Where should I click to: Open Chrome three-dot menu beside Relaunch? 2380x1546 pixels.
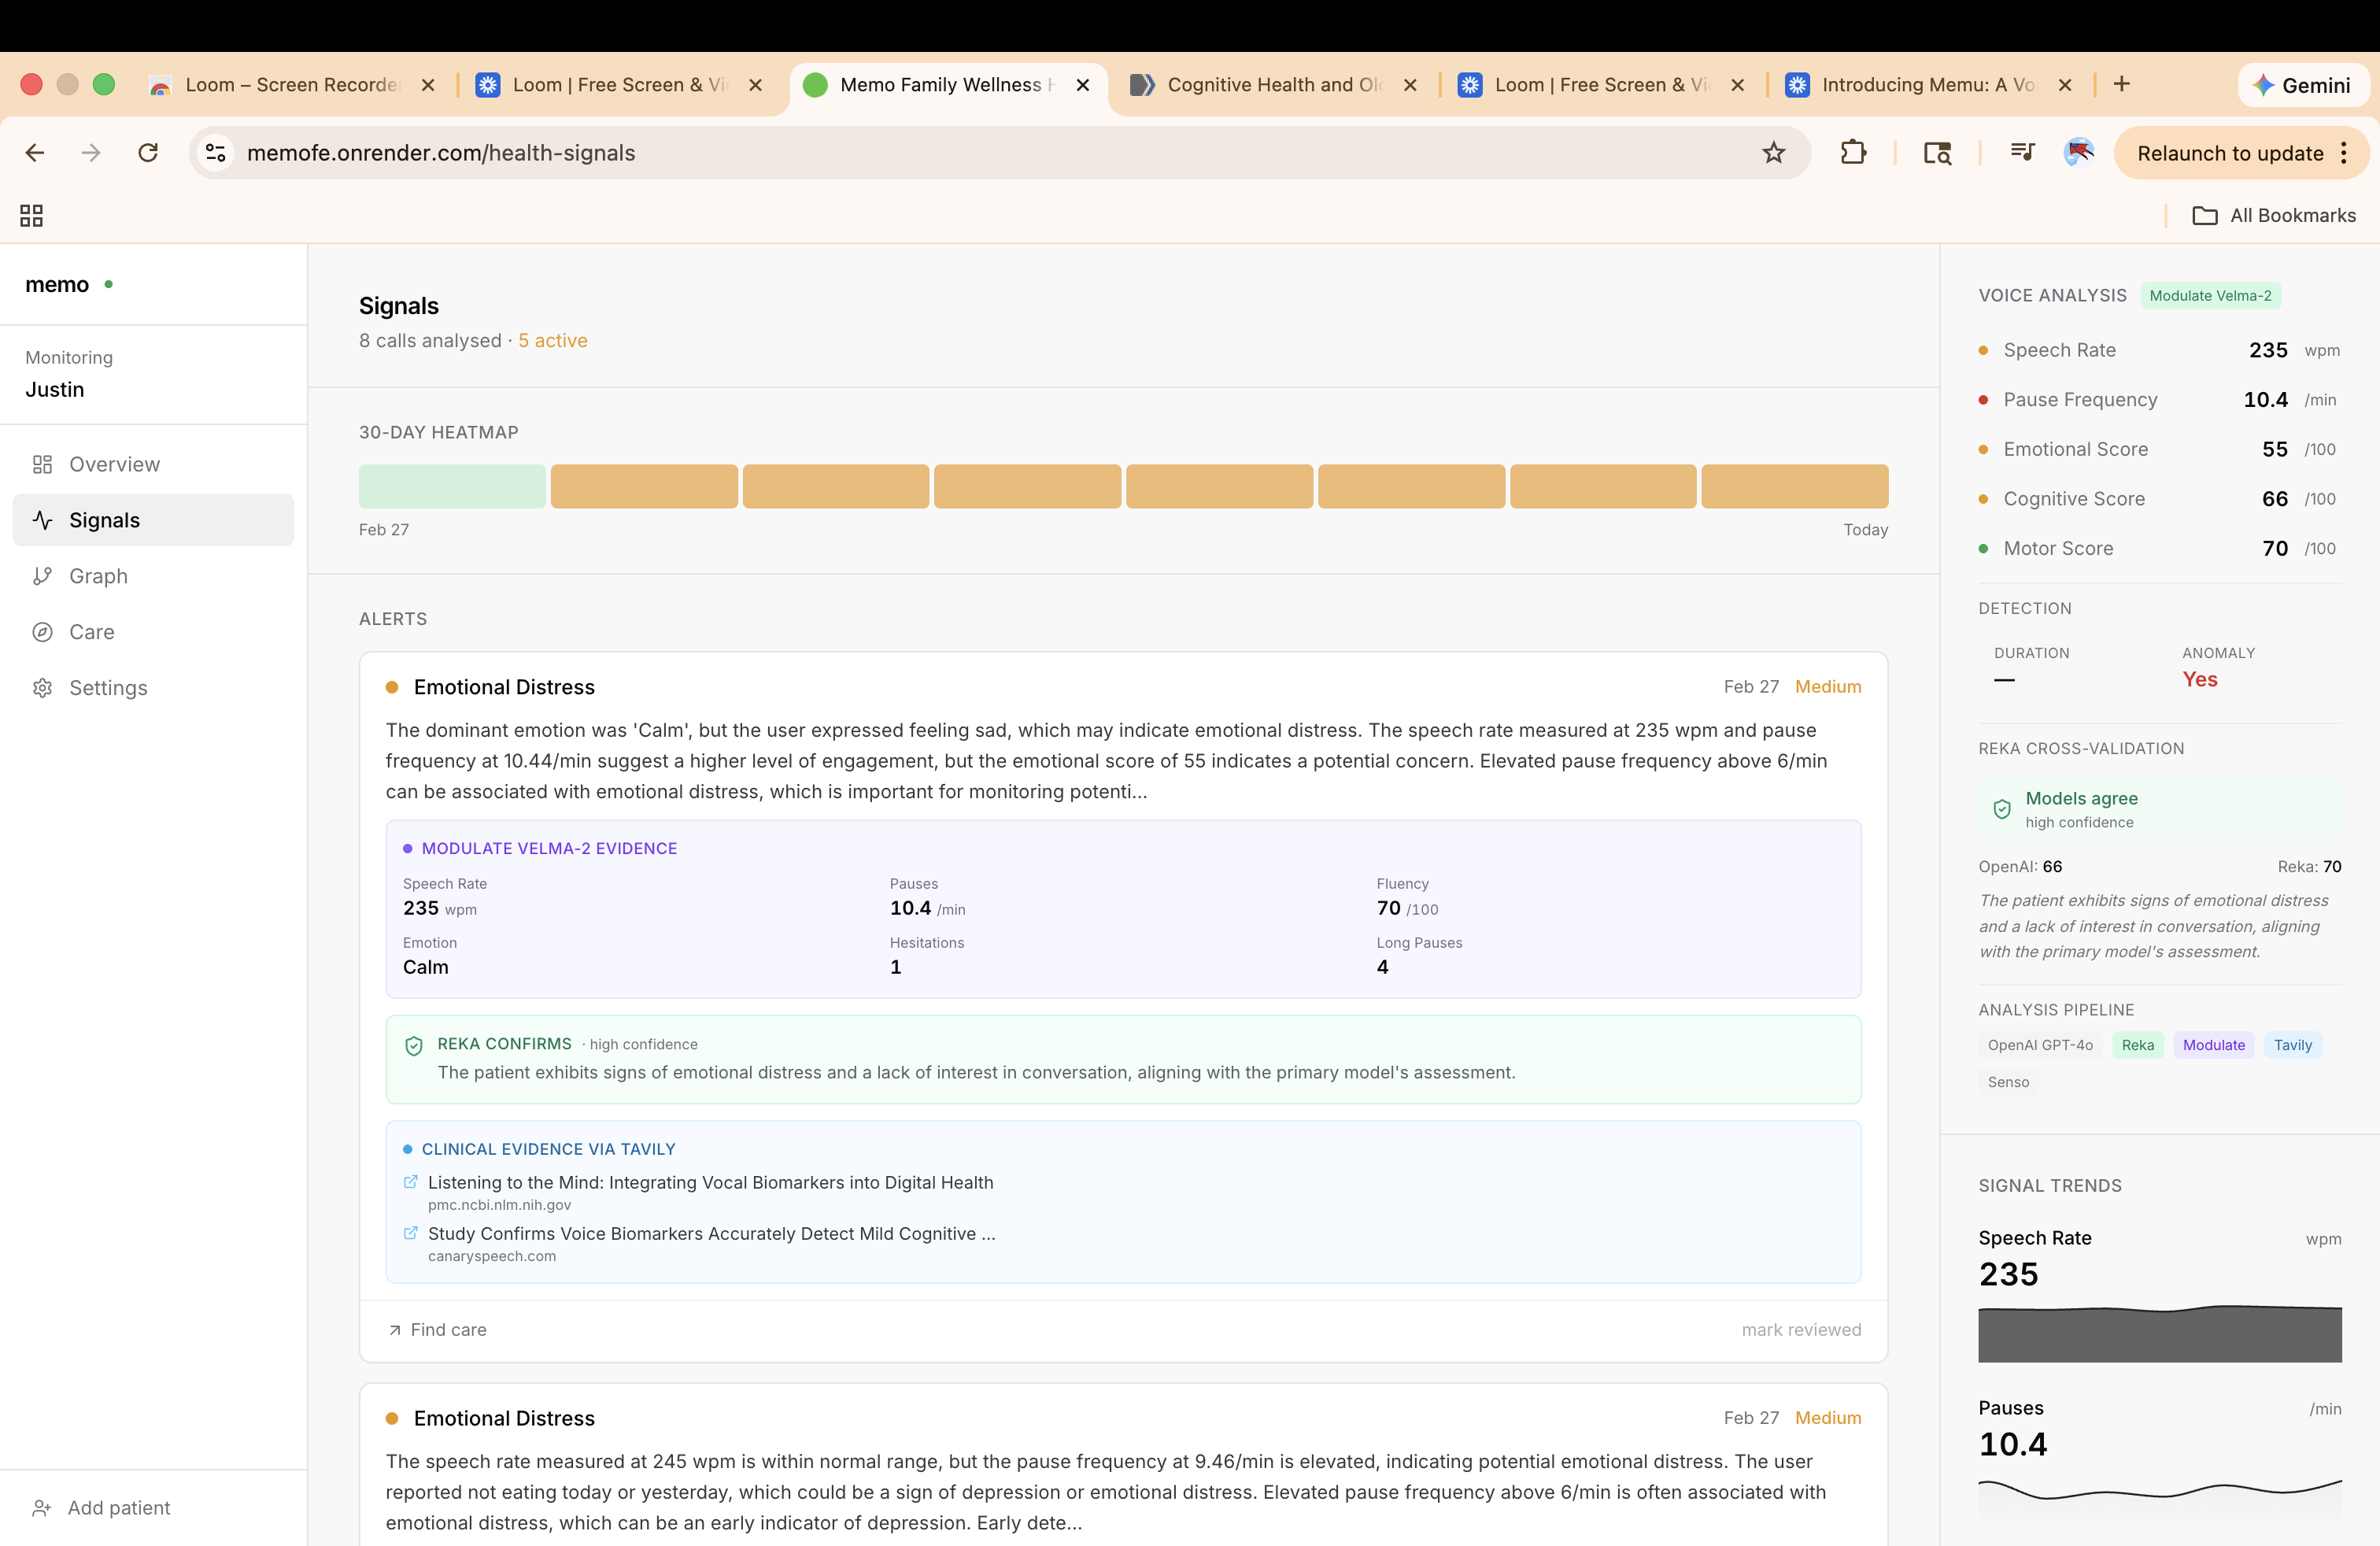pyautogui.click(x=2344, y=153)
